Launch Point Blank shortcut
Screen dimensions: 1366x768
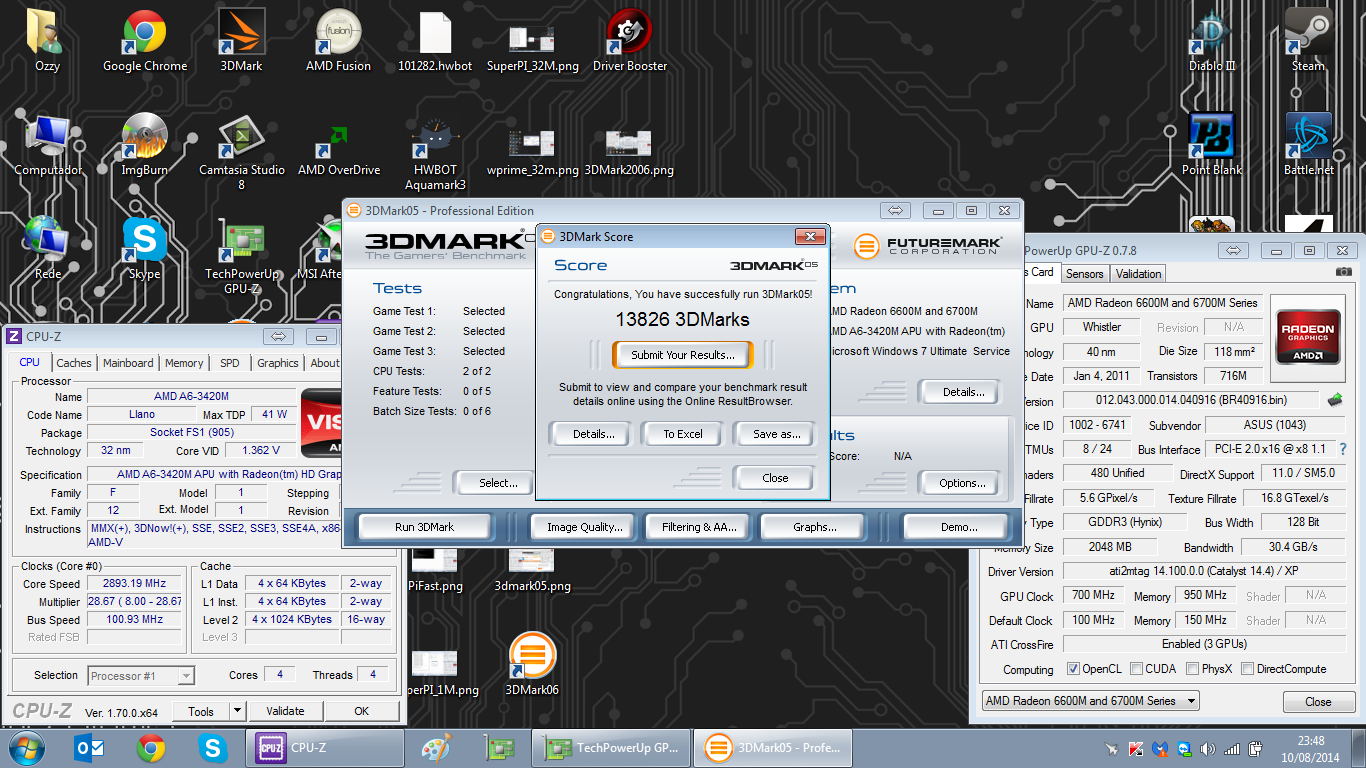[1212, 144]
